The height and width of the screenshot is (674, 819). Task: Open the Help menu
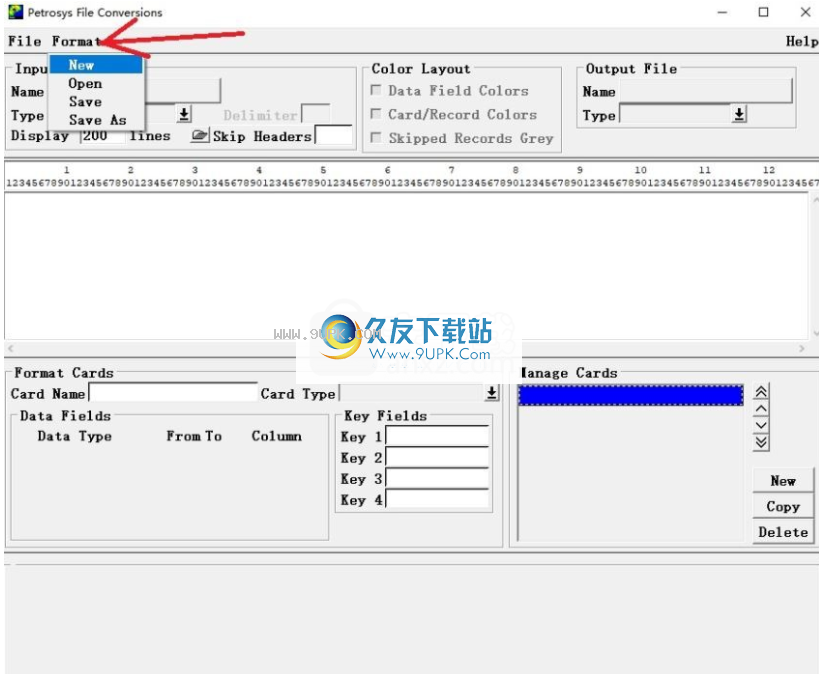tap(802, 41)
